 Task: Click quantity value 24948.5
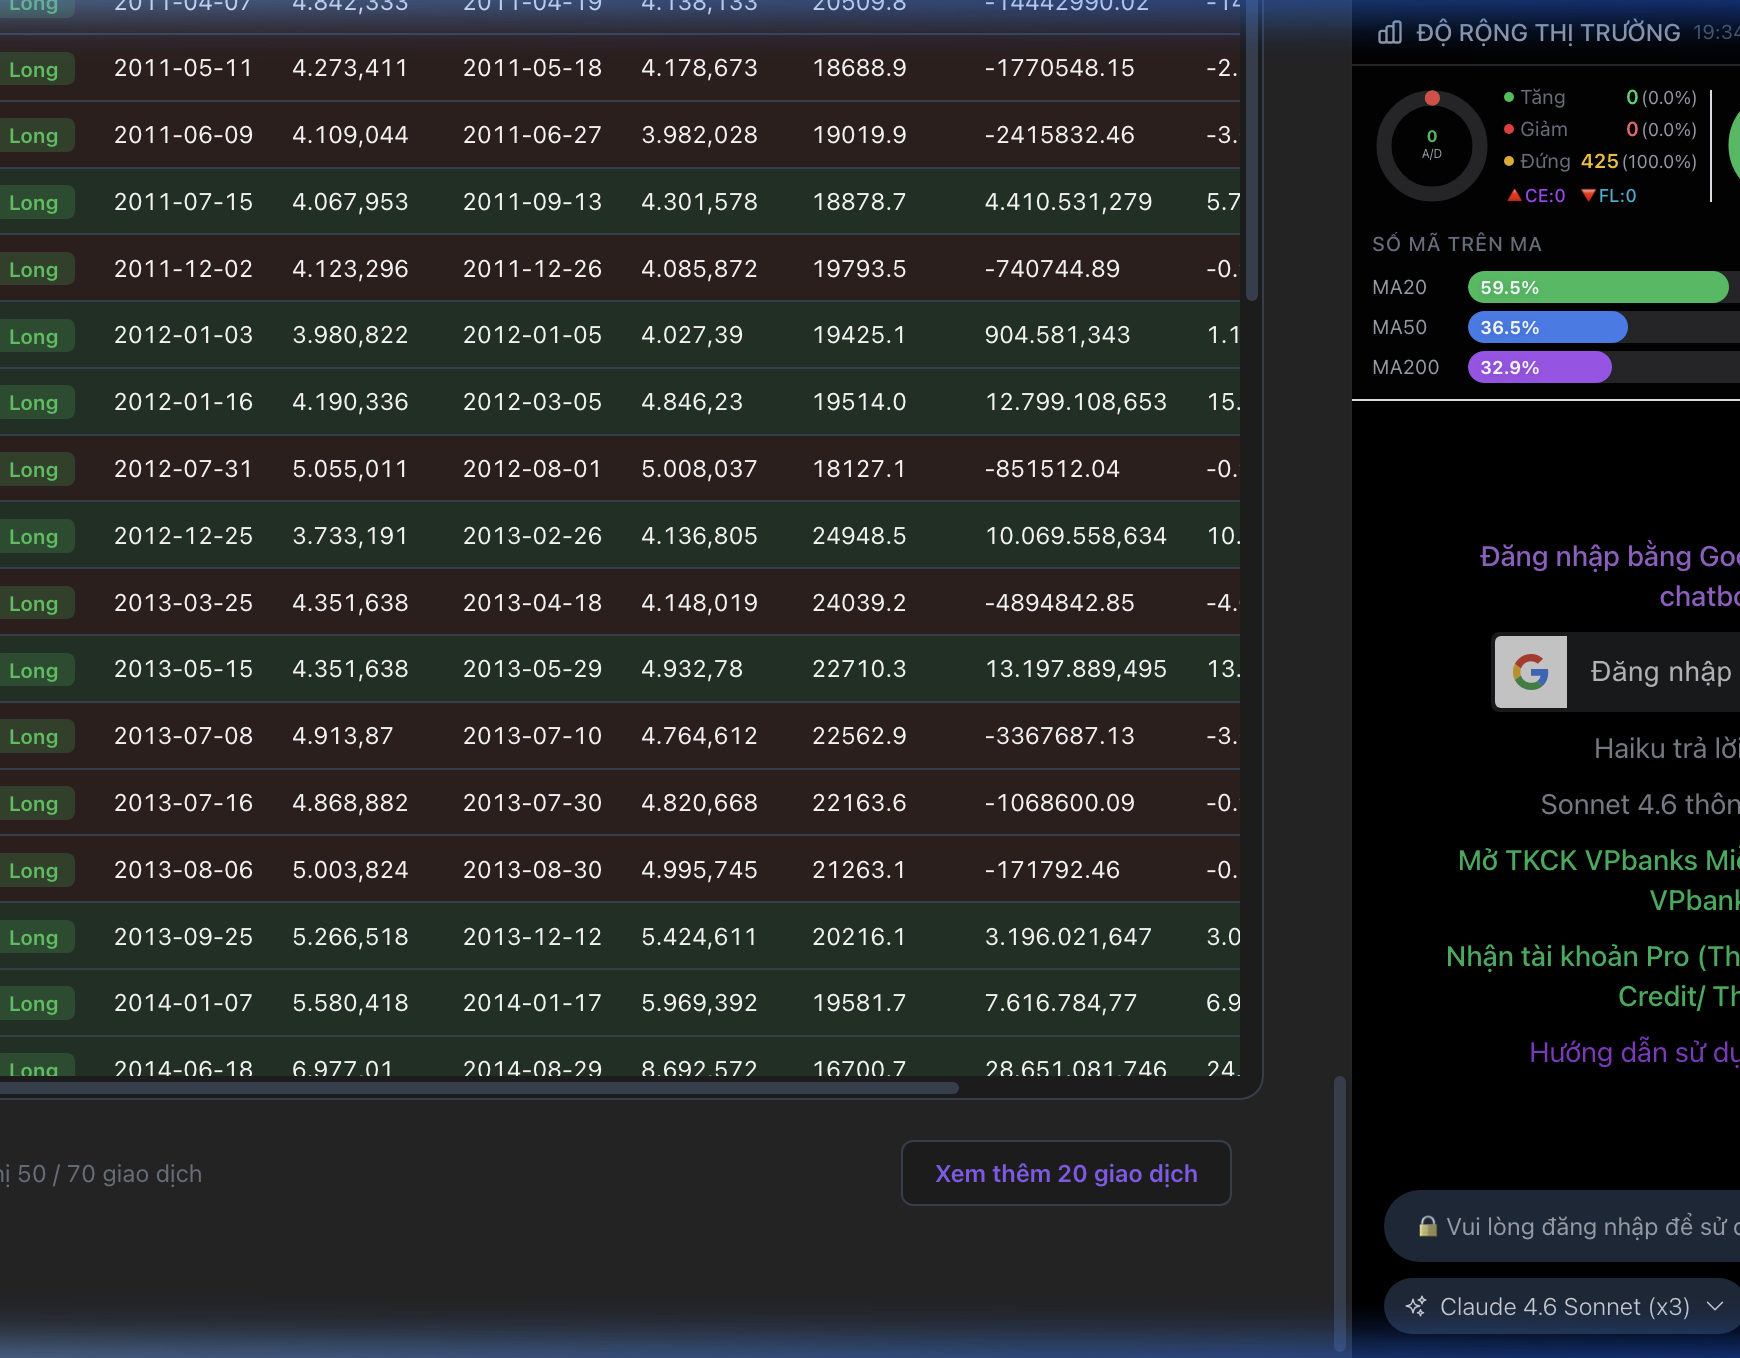point(859,535)
